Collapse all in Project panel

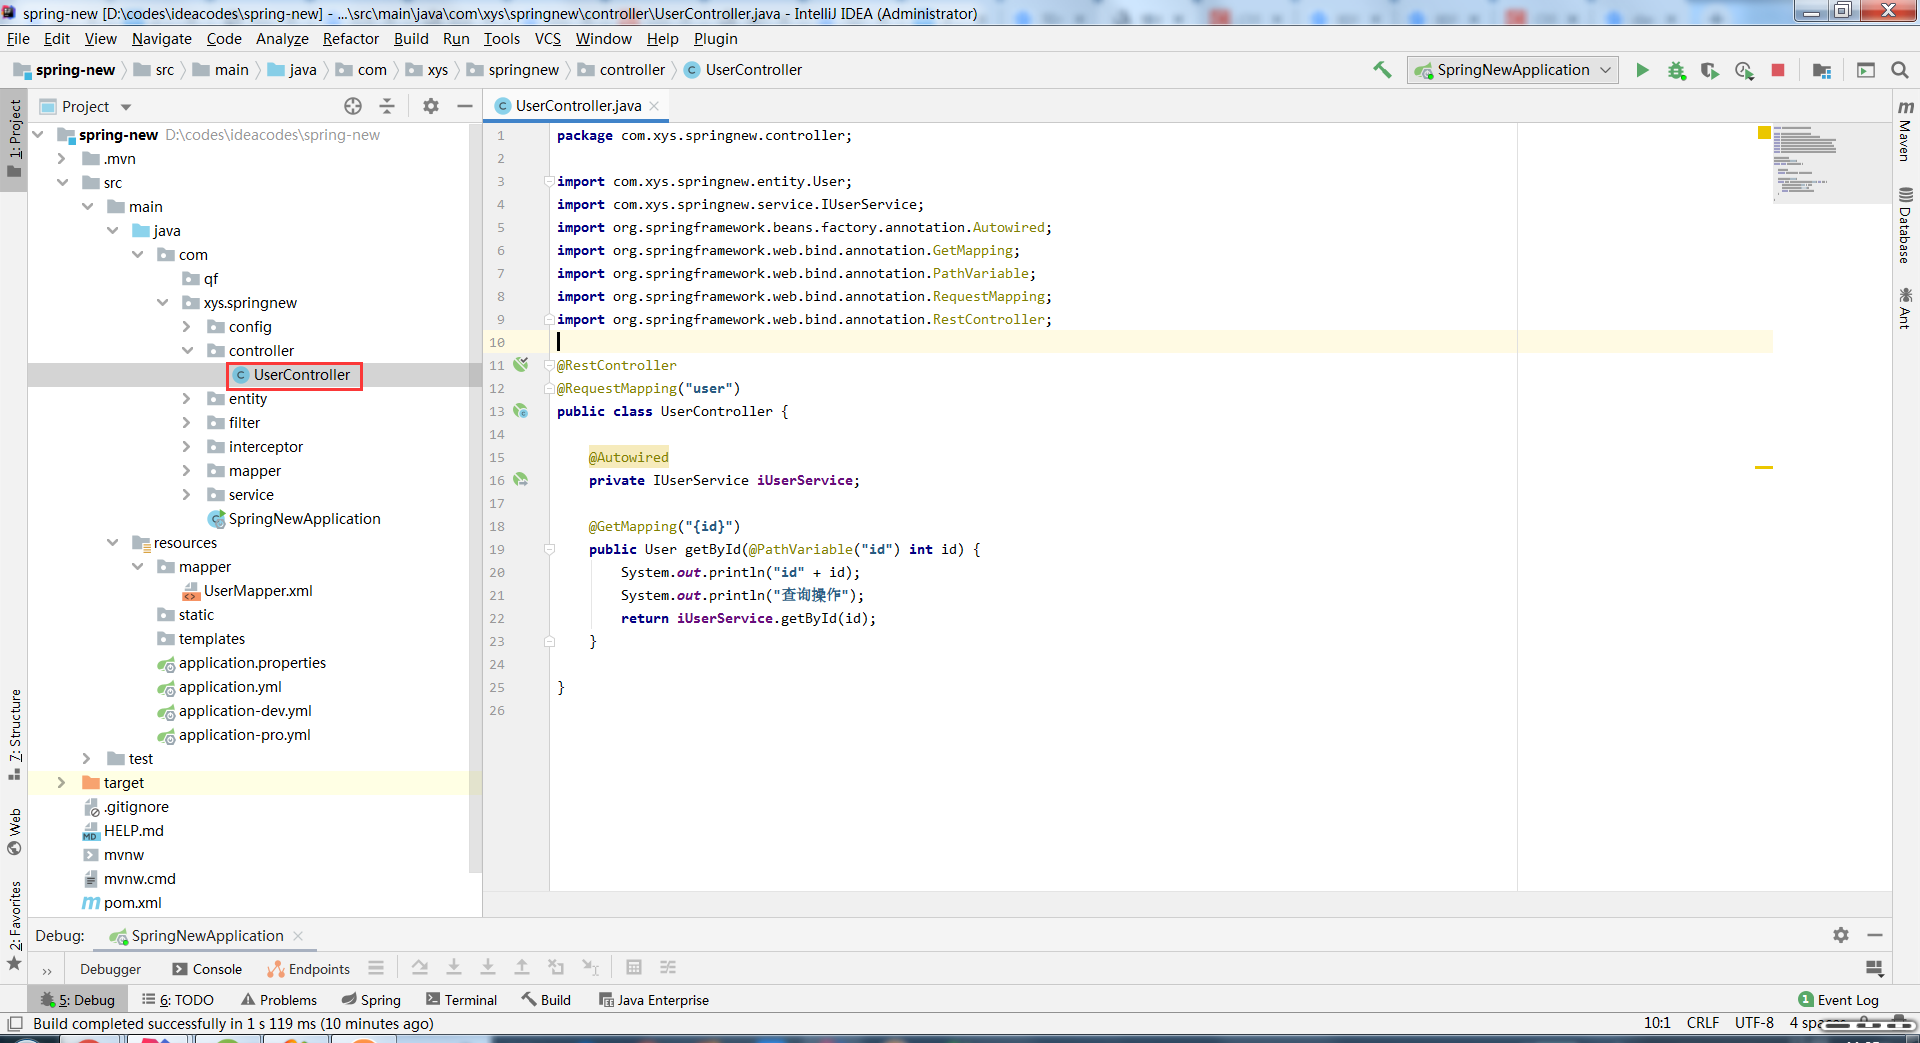click(x=387, y=106)
